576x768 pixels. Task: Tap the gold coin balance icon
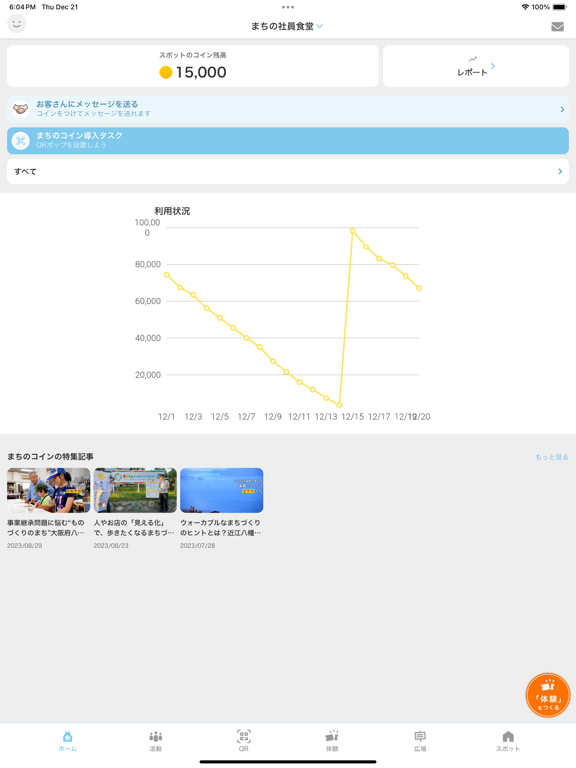[x=166, y=72]
